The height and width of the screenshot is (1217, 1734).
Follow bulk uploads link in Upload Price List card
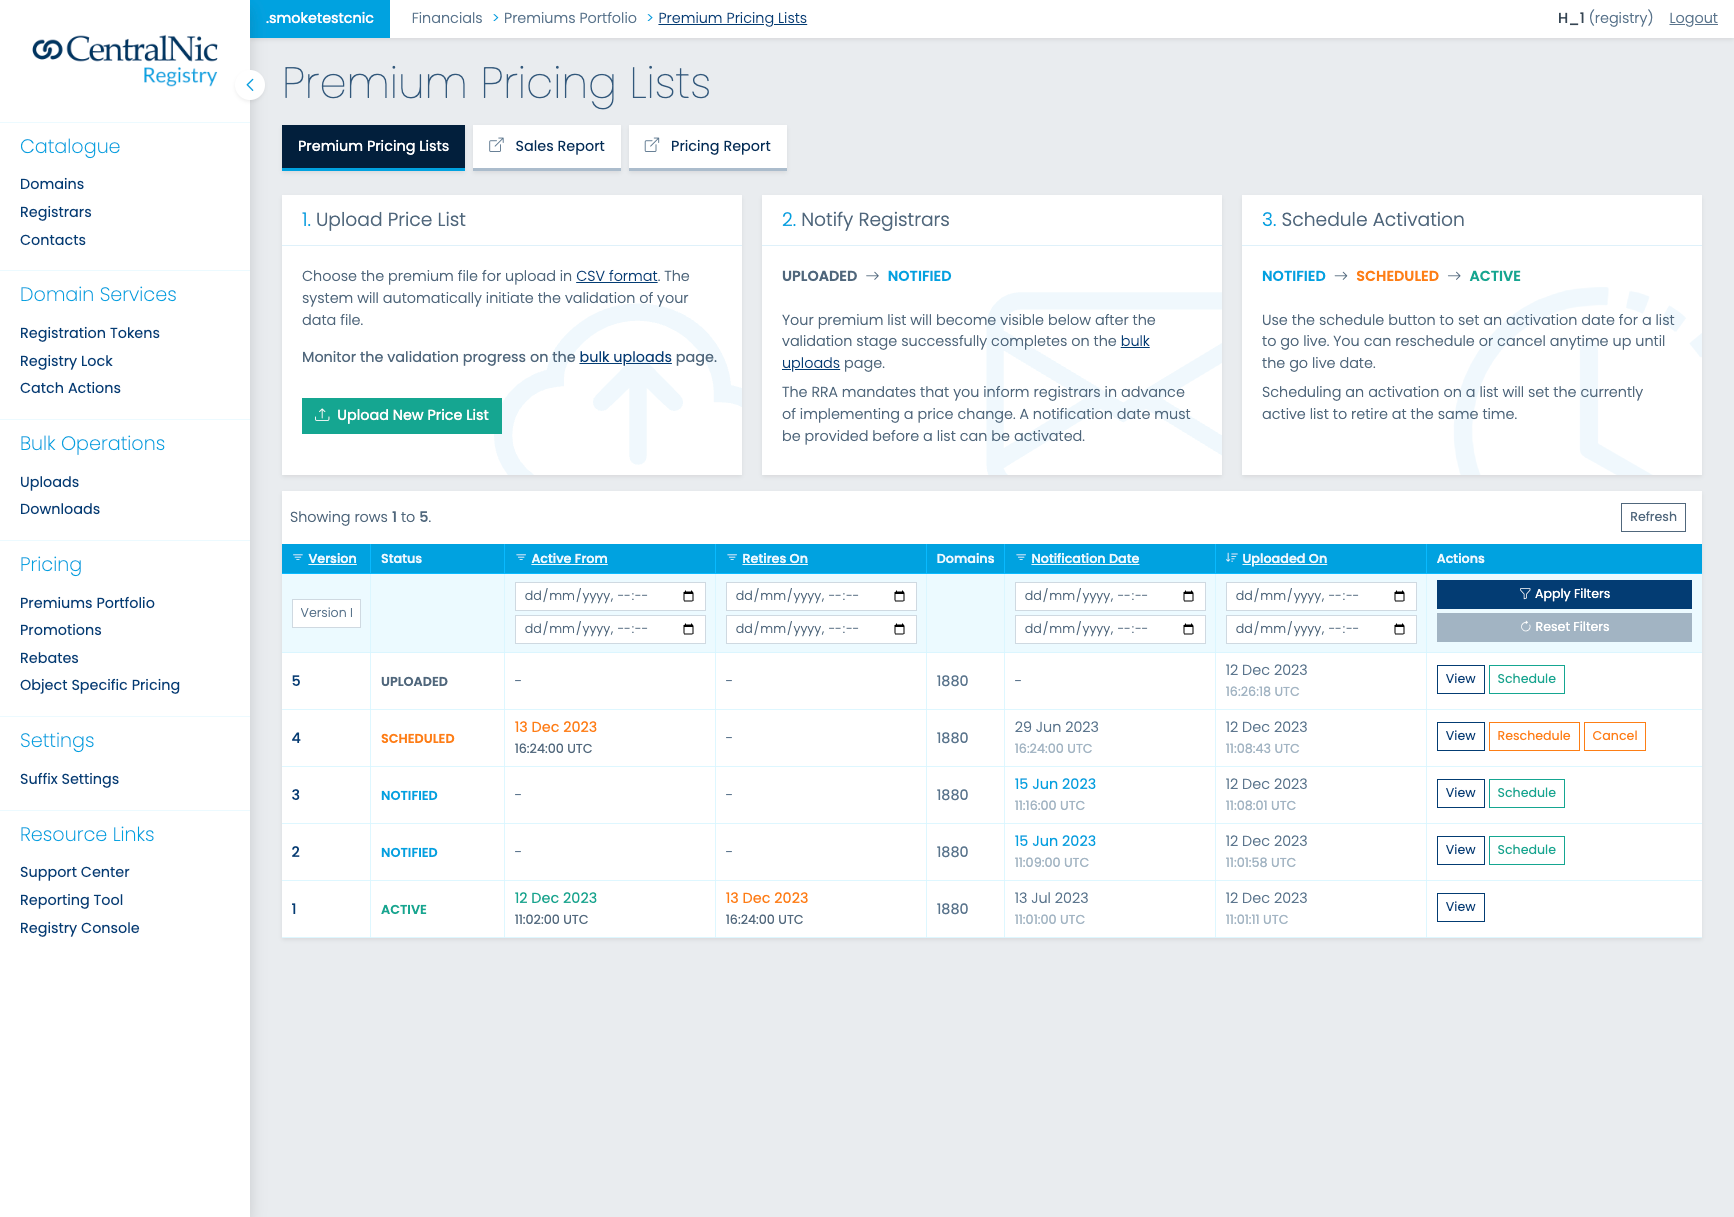tap(626, 357)
